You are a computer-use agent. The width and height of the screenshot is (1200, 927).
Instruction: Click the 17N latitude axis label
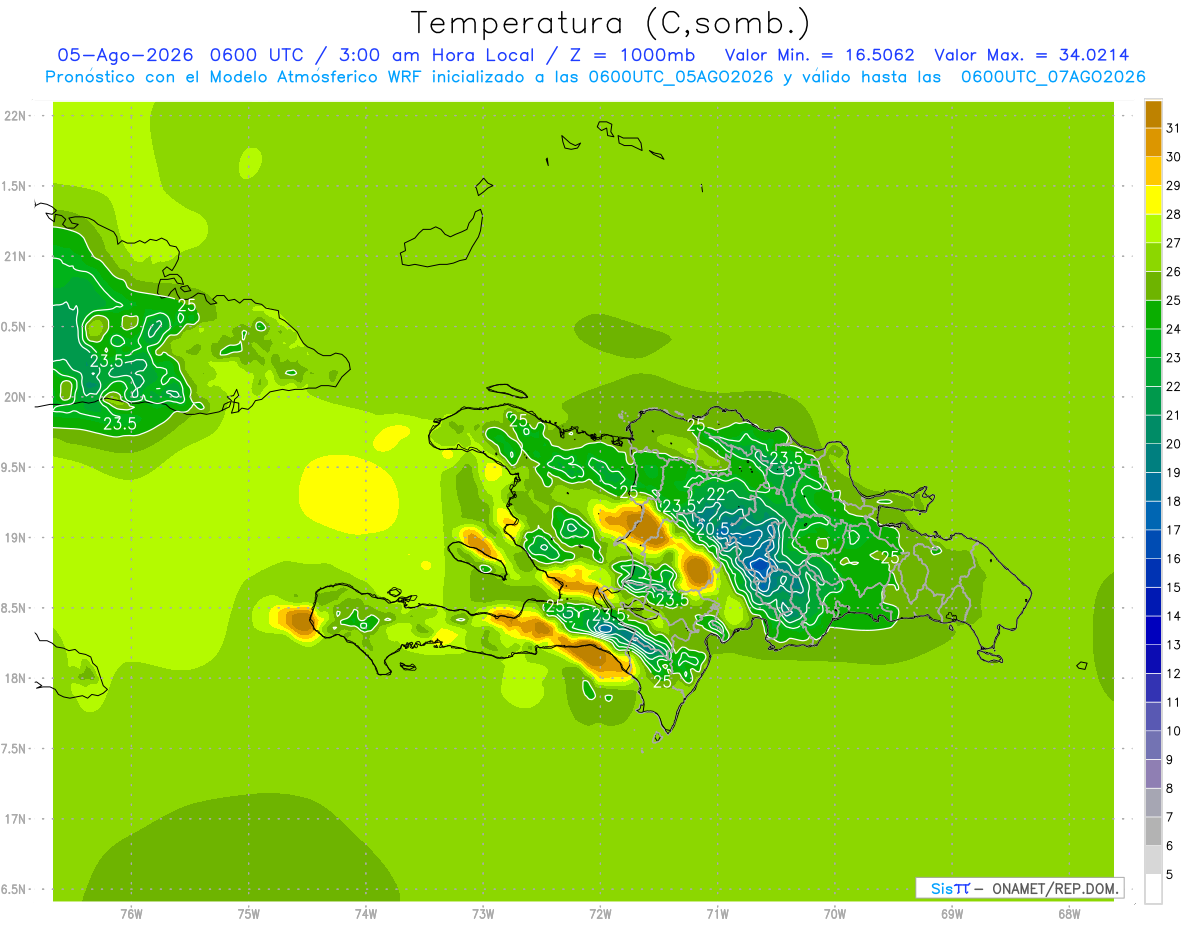pos(15,819)
